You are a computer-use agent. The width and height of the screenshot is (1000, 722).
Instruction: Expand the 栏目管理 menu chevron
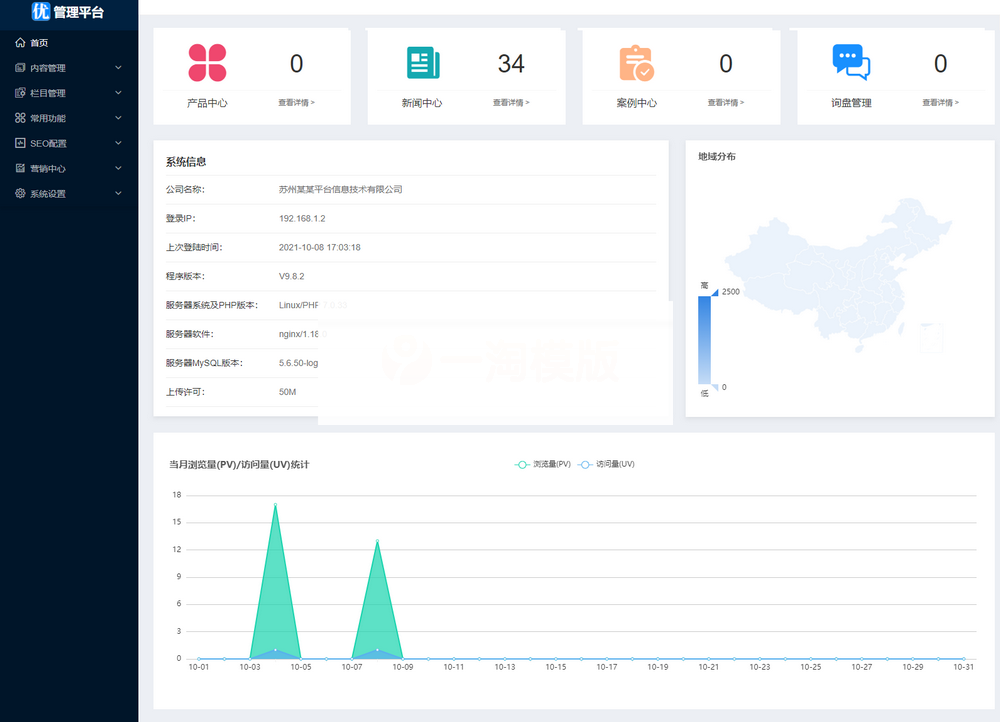[117, 92]
